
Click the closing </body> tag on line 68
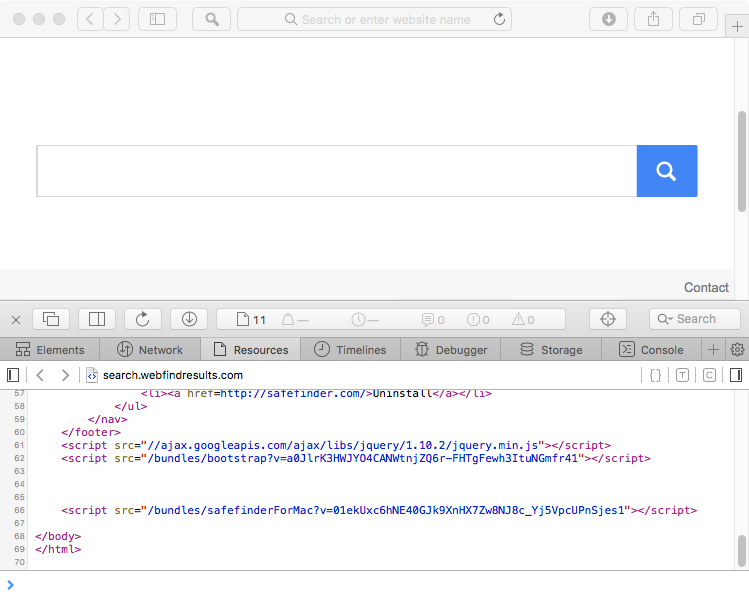point(58,536)
